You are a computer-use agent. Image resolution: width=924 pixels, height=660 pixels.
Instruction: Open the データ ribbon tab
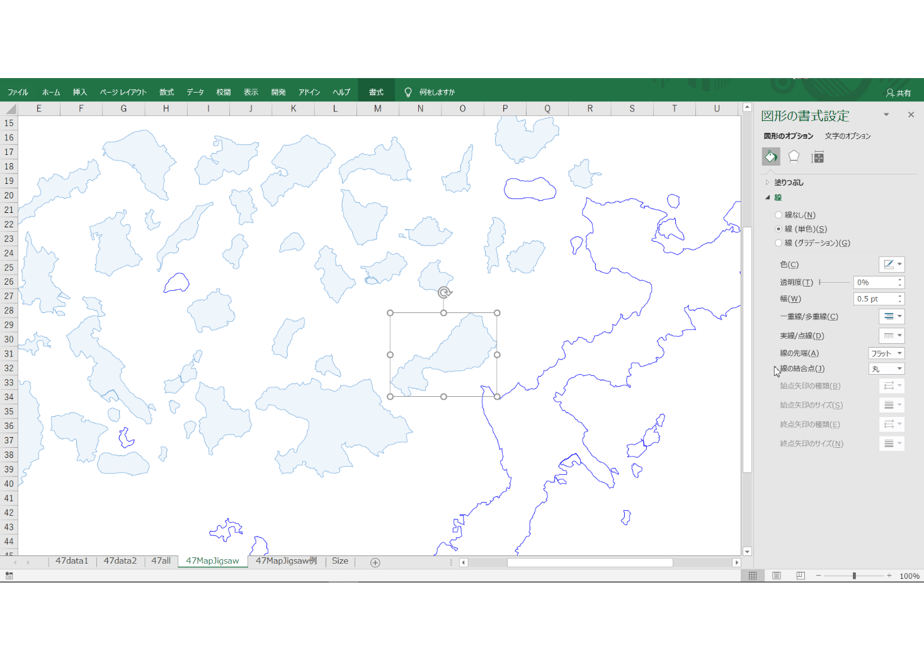[x=195, y=93]
